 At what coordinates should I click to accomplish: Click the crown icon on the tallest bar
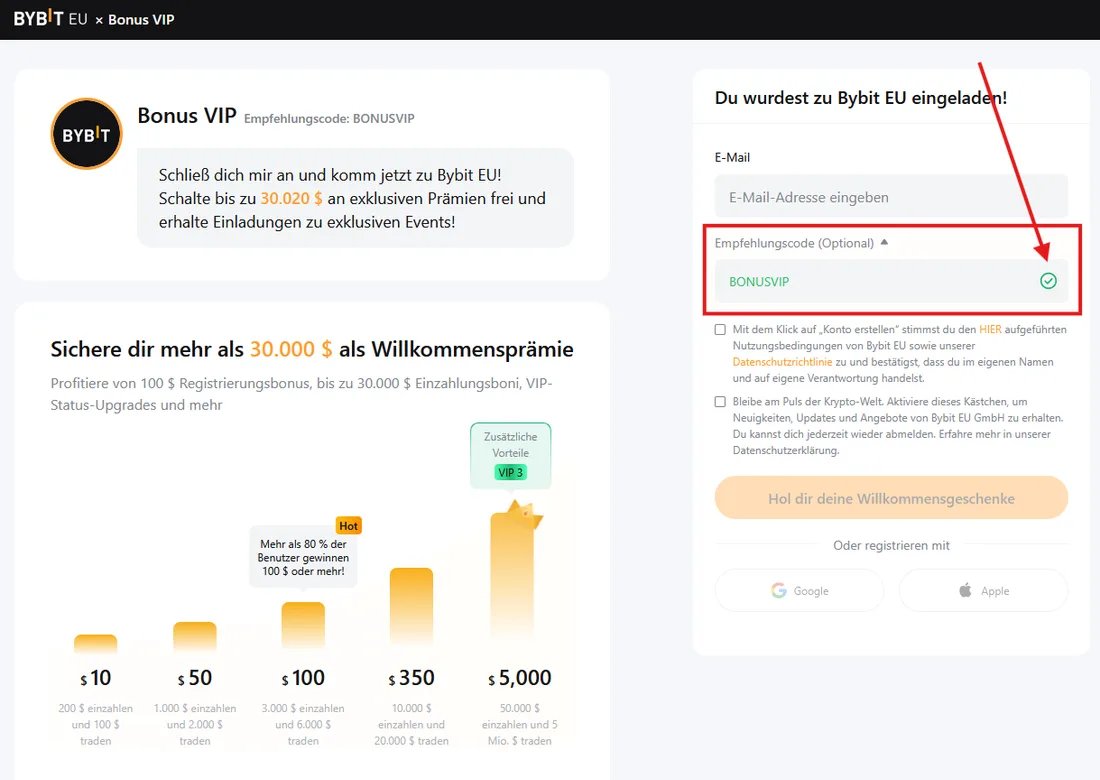click(x=525, y=515)
